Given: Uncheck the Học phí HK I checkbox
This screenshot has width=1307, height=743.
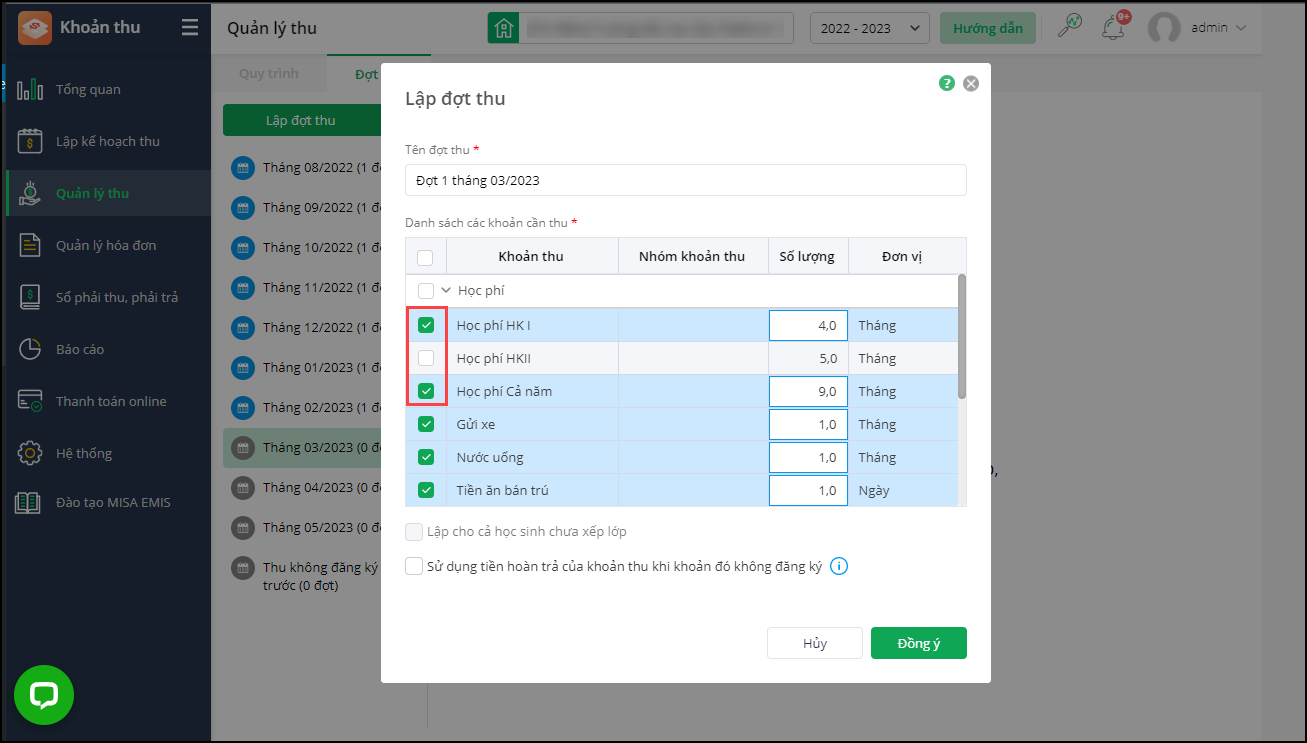Looking at the screenshot, I should click(426, 325).
